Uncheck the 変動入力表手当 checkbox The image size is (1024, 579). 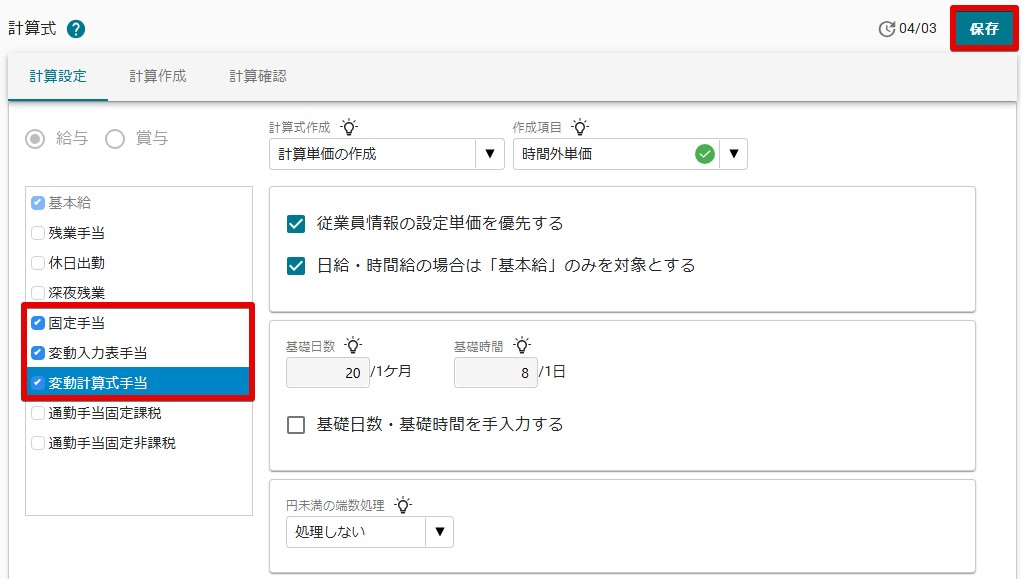tap(38, 353)
